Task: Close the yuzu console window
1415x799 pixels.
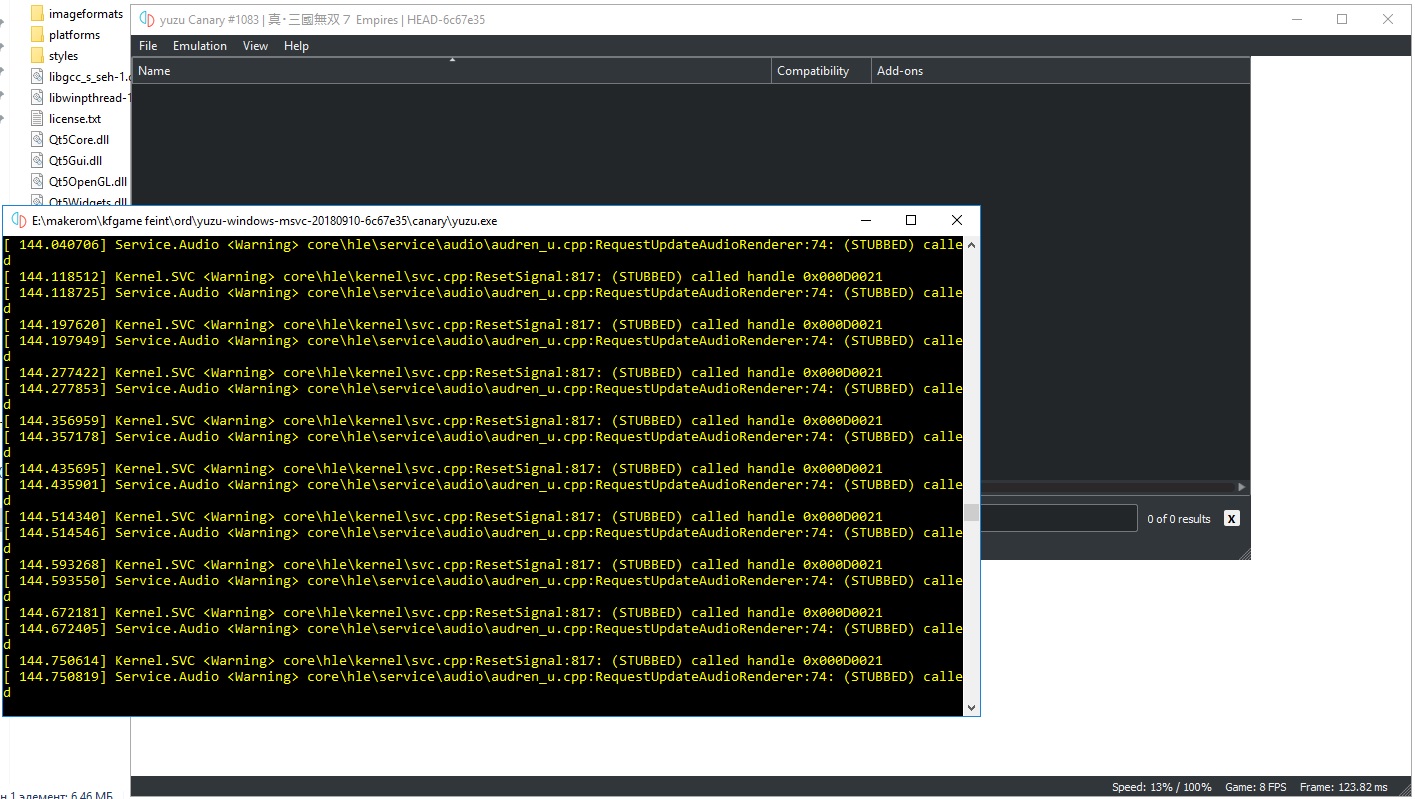Action: click(957, 220)
